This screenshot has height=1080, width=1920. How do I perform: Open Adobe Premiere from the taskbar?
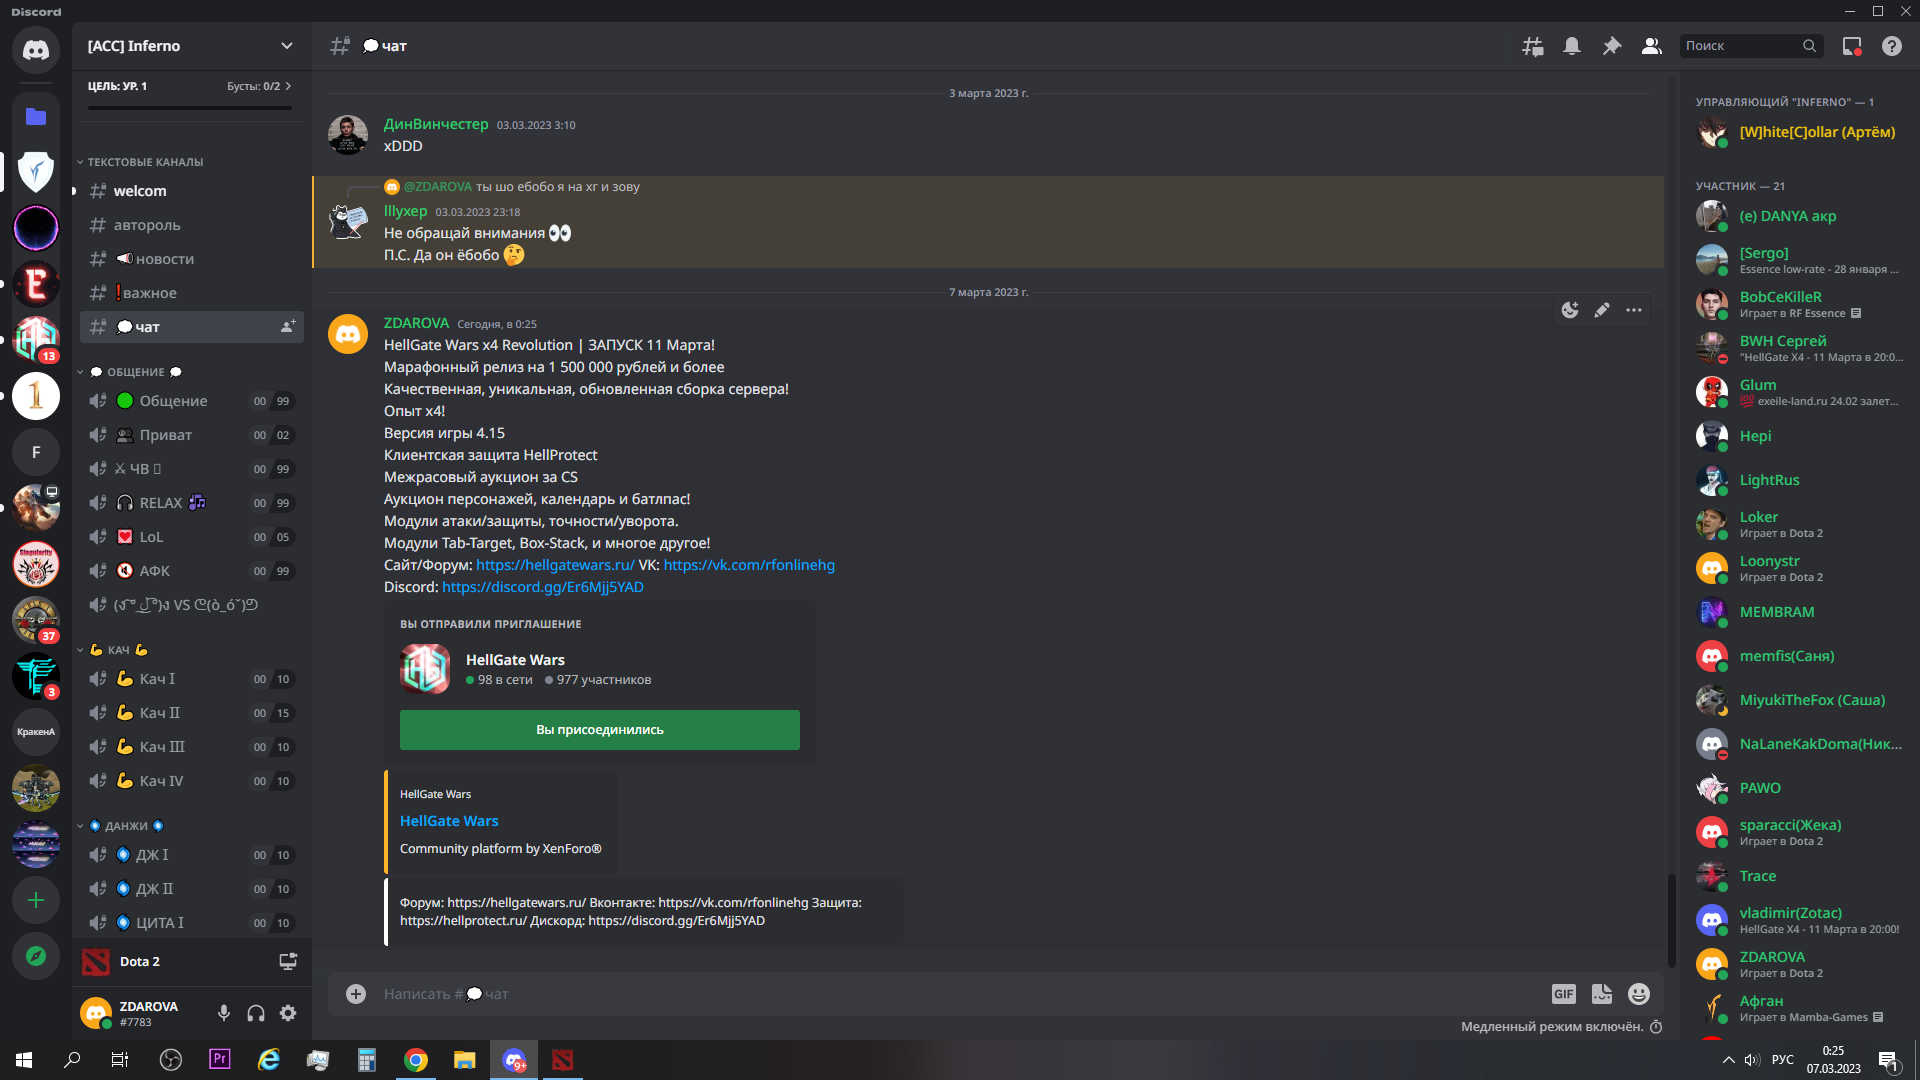coord(220,1060)
